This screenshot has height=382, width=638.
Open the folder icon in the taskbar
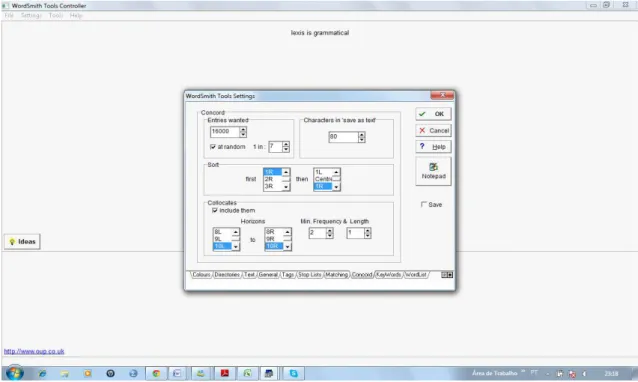coord(65,373)
